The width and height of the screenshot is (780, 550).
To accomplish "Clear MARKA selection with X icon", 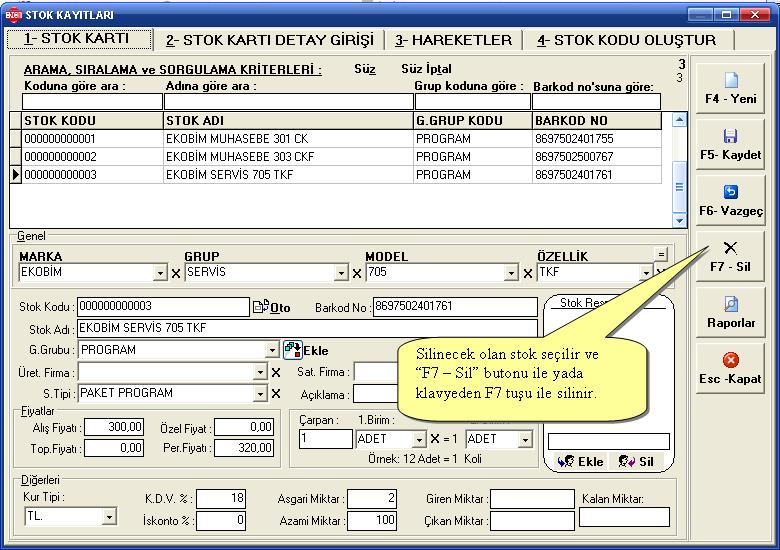I will coord(176,274).
